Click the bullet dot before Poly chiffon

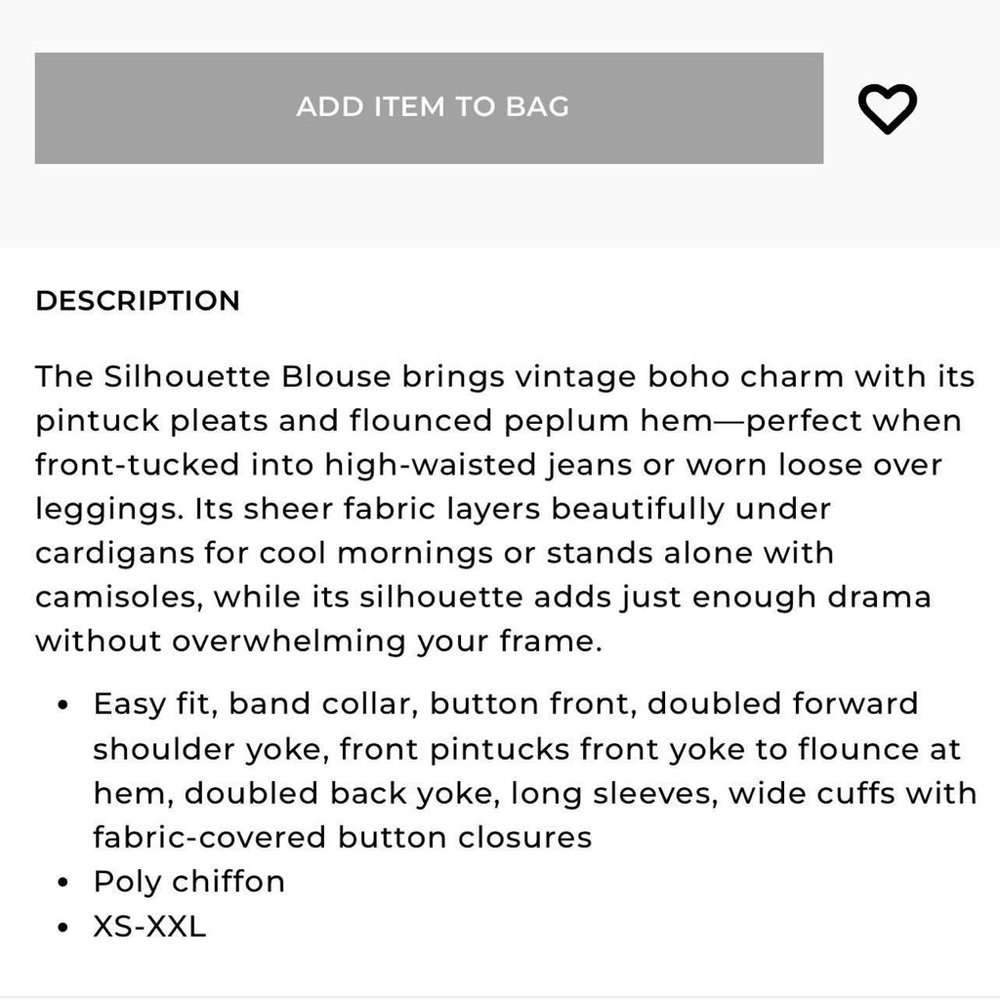64,883
